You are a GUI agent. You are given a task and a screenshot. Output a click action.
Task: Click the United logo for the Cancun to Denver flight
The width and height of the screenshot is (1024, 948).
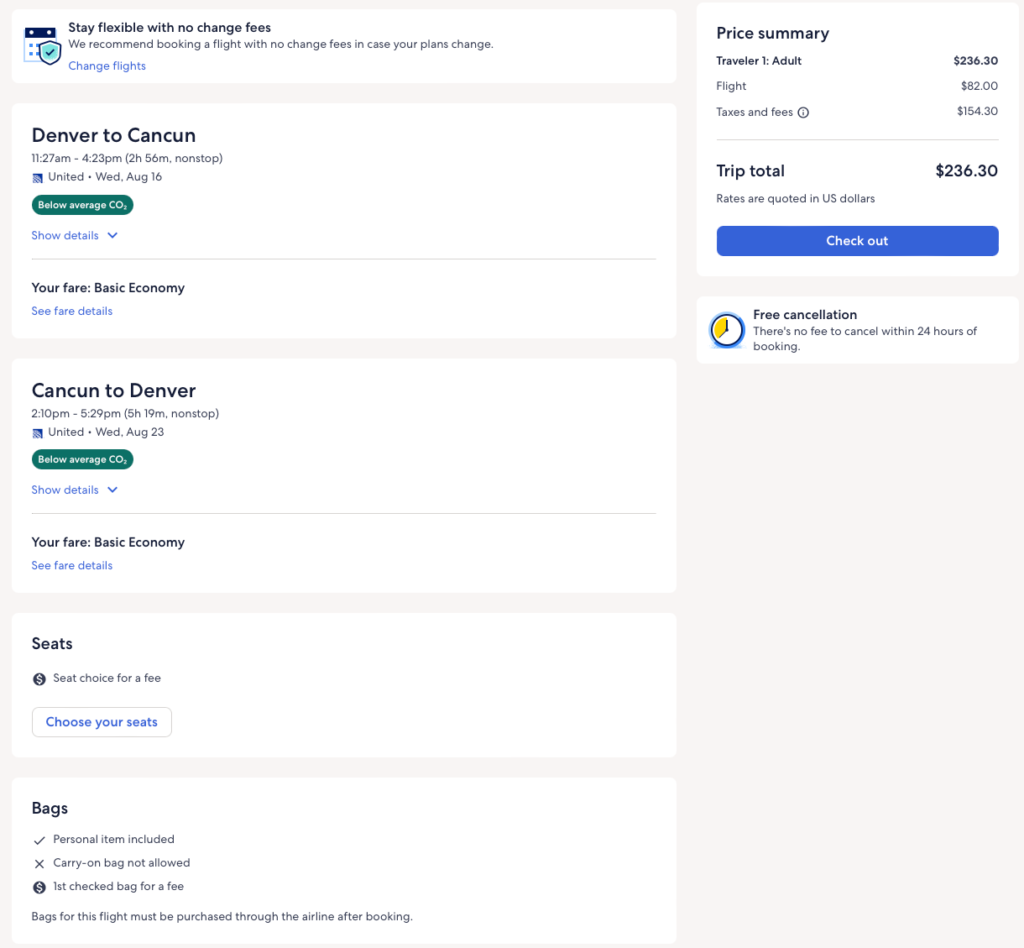click(38, 433)
